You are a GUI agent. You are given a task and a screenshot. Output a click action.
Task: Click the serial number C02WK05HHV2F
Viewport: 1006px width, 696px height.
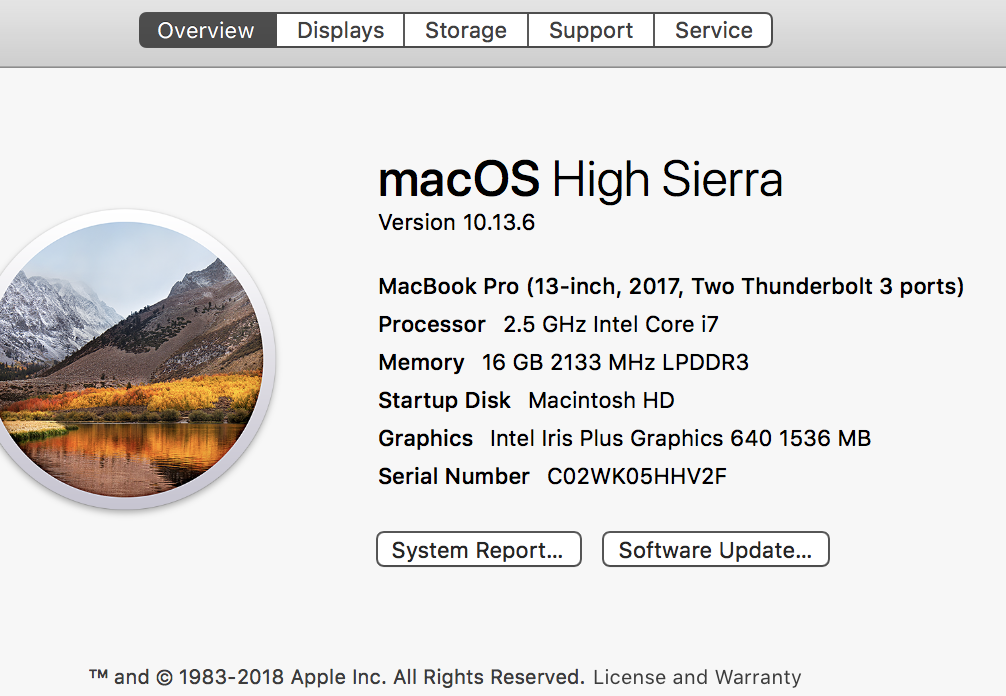636,476
